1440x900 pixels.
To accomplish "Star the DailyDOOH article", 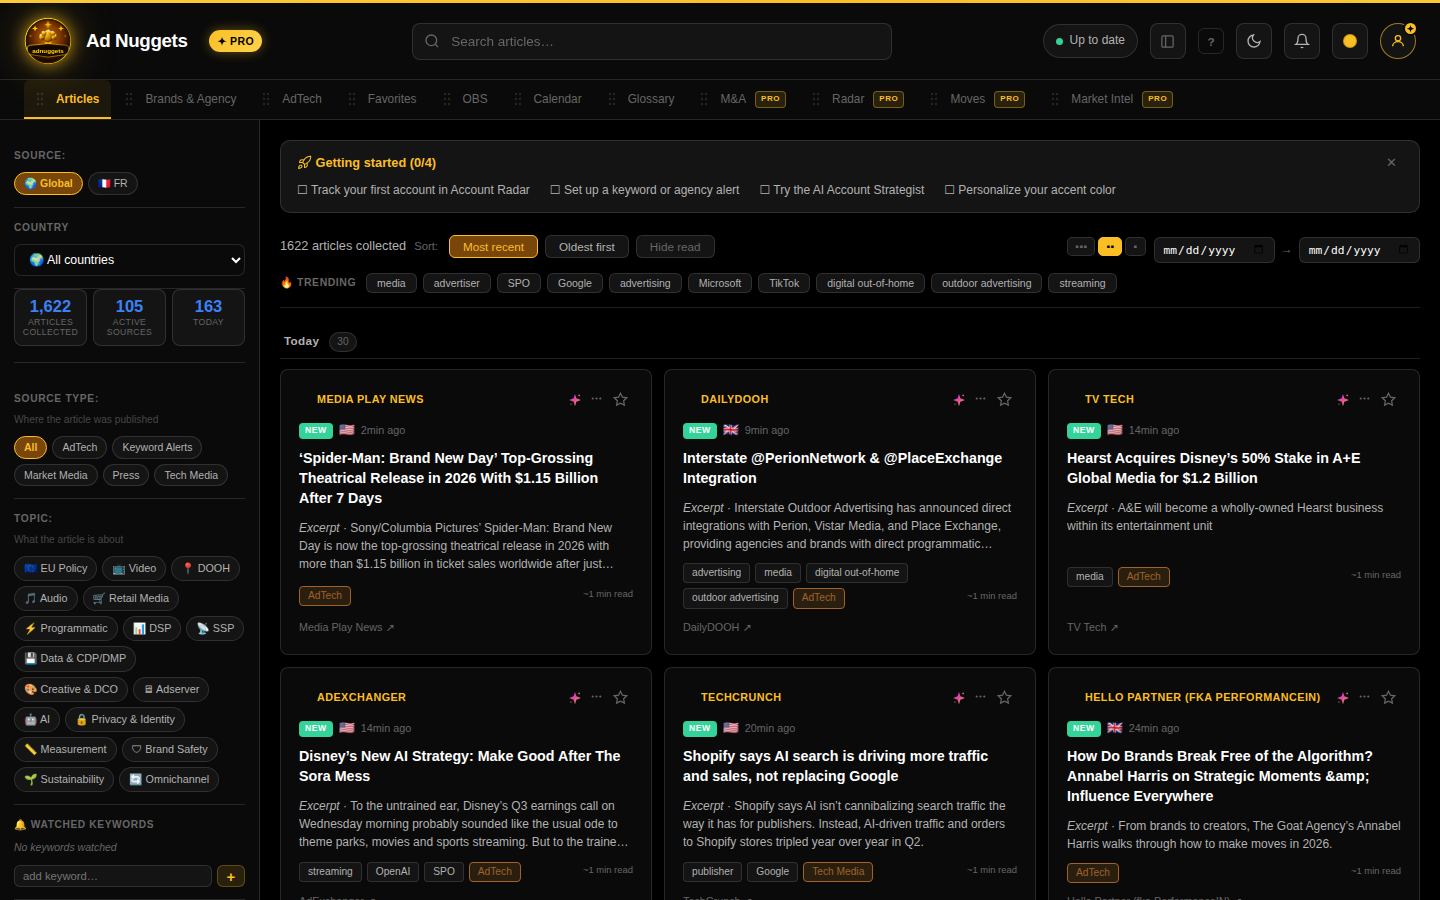I will click(x=1004, y=399).
